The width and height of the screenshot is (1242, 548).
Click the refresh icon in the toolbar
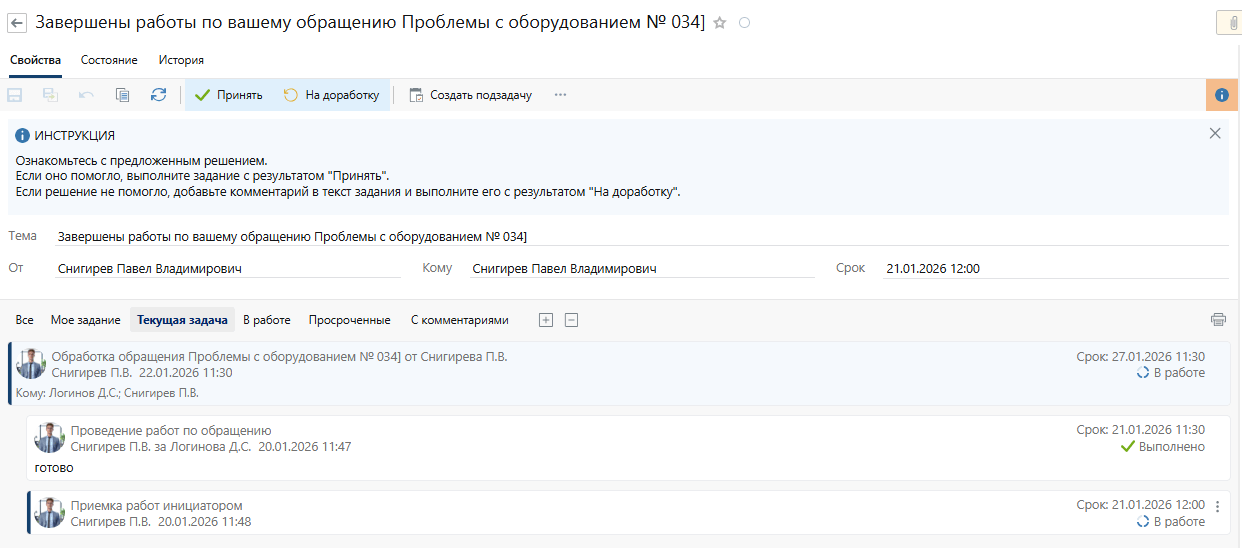(x=158, y=95)
